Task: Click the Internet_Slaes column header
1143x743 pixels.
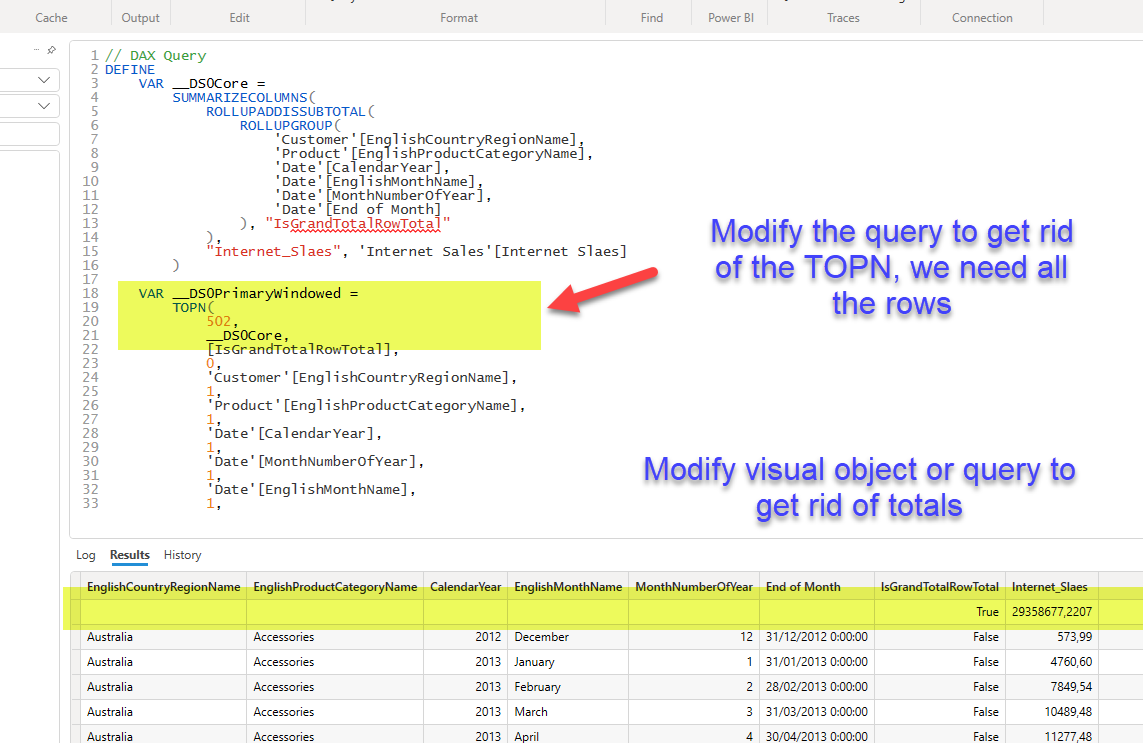Action: point(1047,587)
